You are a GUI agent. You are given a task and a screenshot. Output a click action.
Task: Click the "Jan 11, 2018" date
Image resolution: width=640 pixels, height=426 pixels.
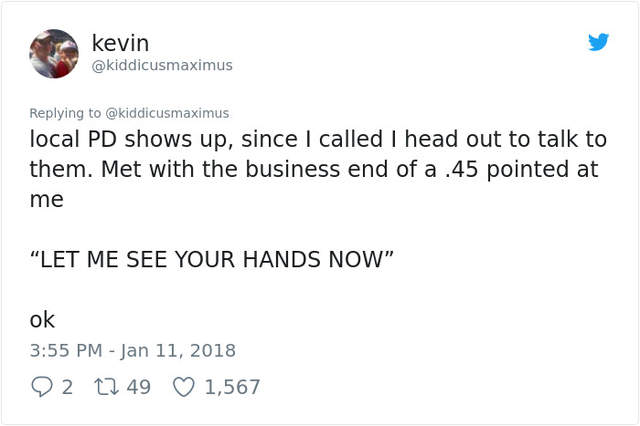pyautogui.click(x=178, y=351)
